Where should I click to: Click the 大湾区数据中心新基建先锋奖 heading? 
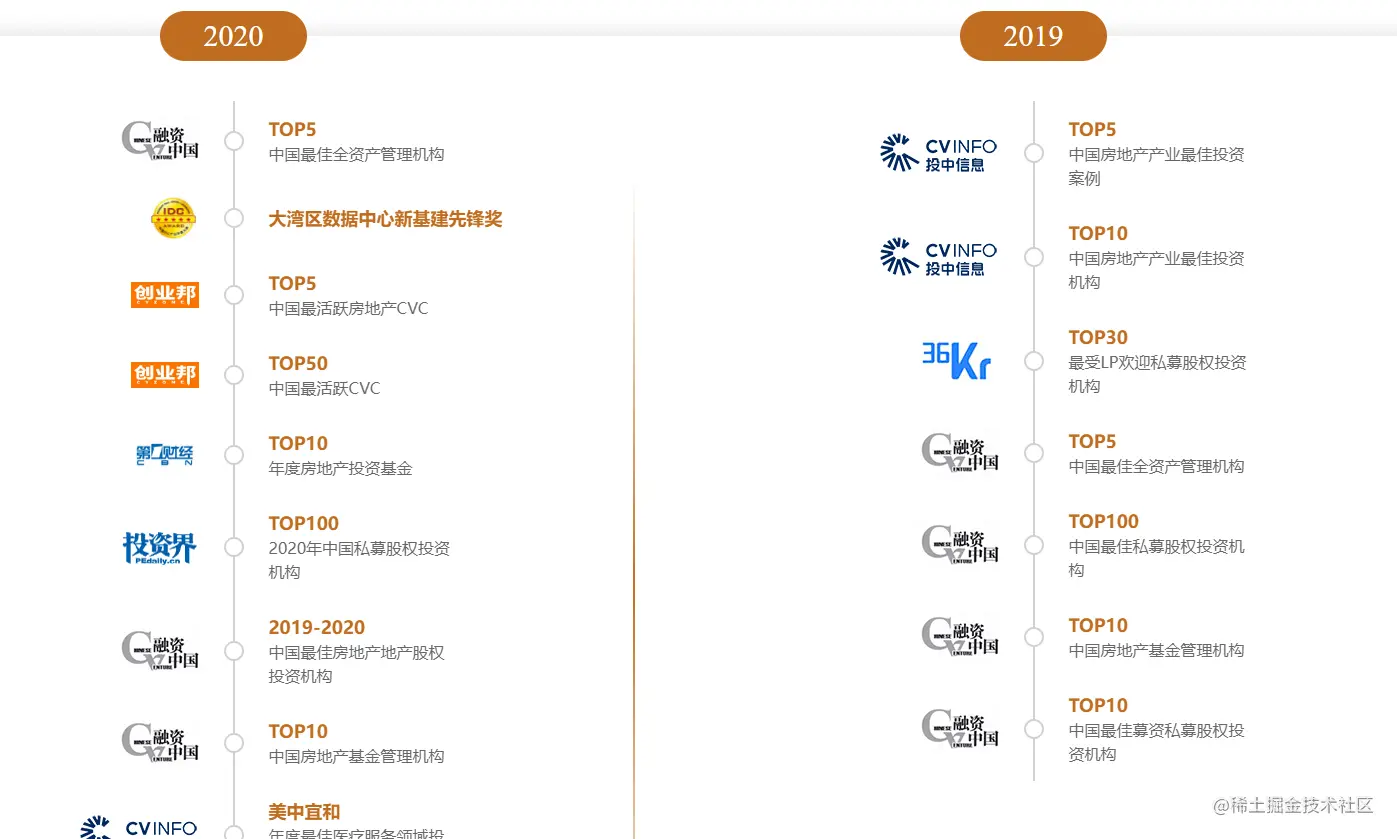(385, 219)
